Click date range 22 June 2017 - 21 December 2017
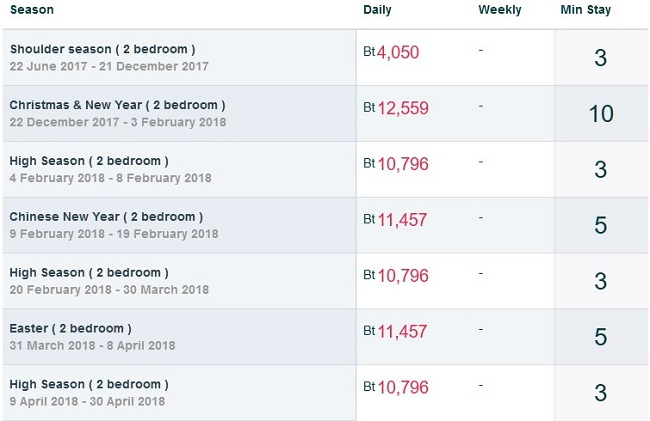 click(x=109, y=66)
